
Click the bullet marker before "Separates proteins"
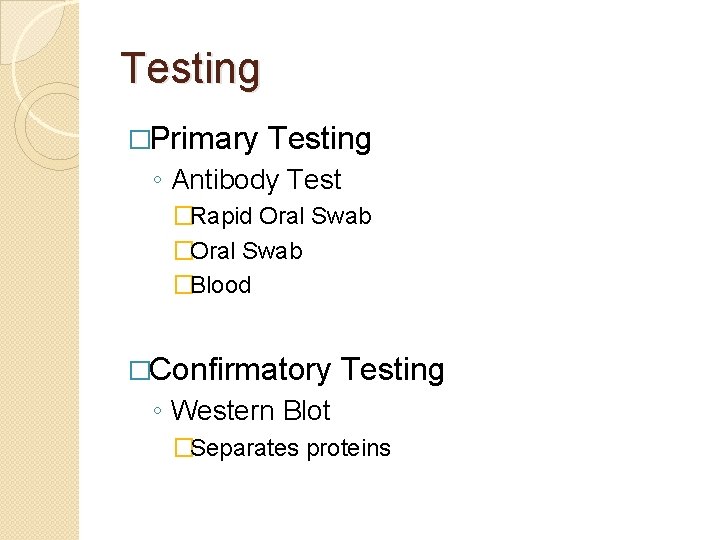coord(182,448)
